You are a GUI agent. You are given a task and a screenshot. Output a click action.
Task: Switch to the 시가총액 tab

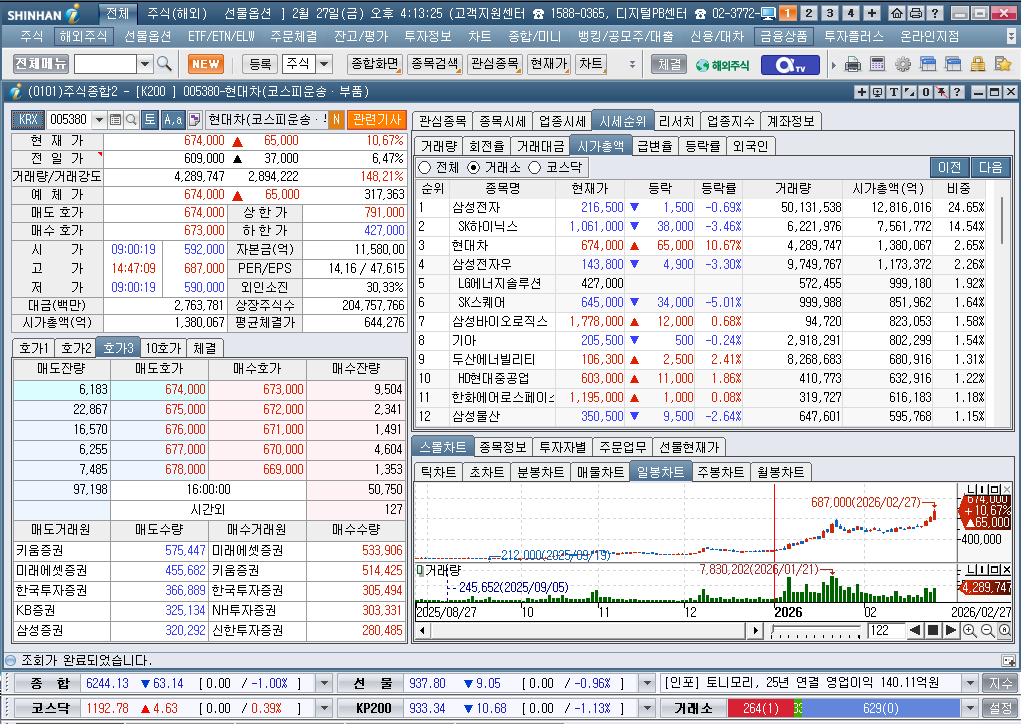point(600,146)
